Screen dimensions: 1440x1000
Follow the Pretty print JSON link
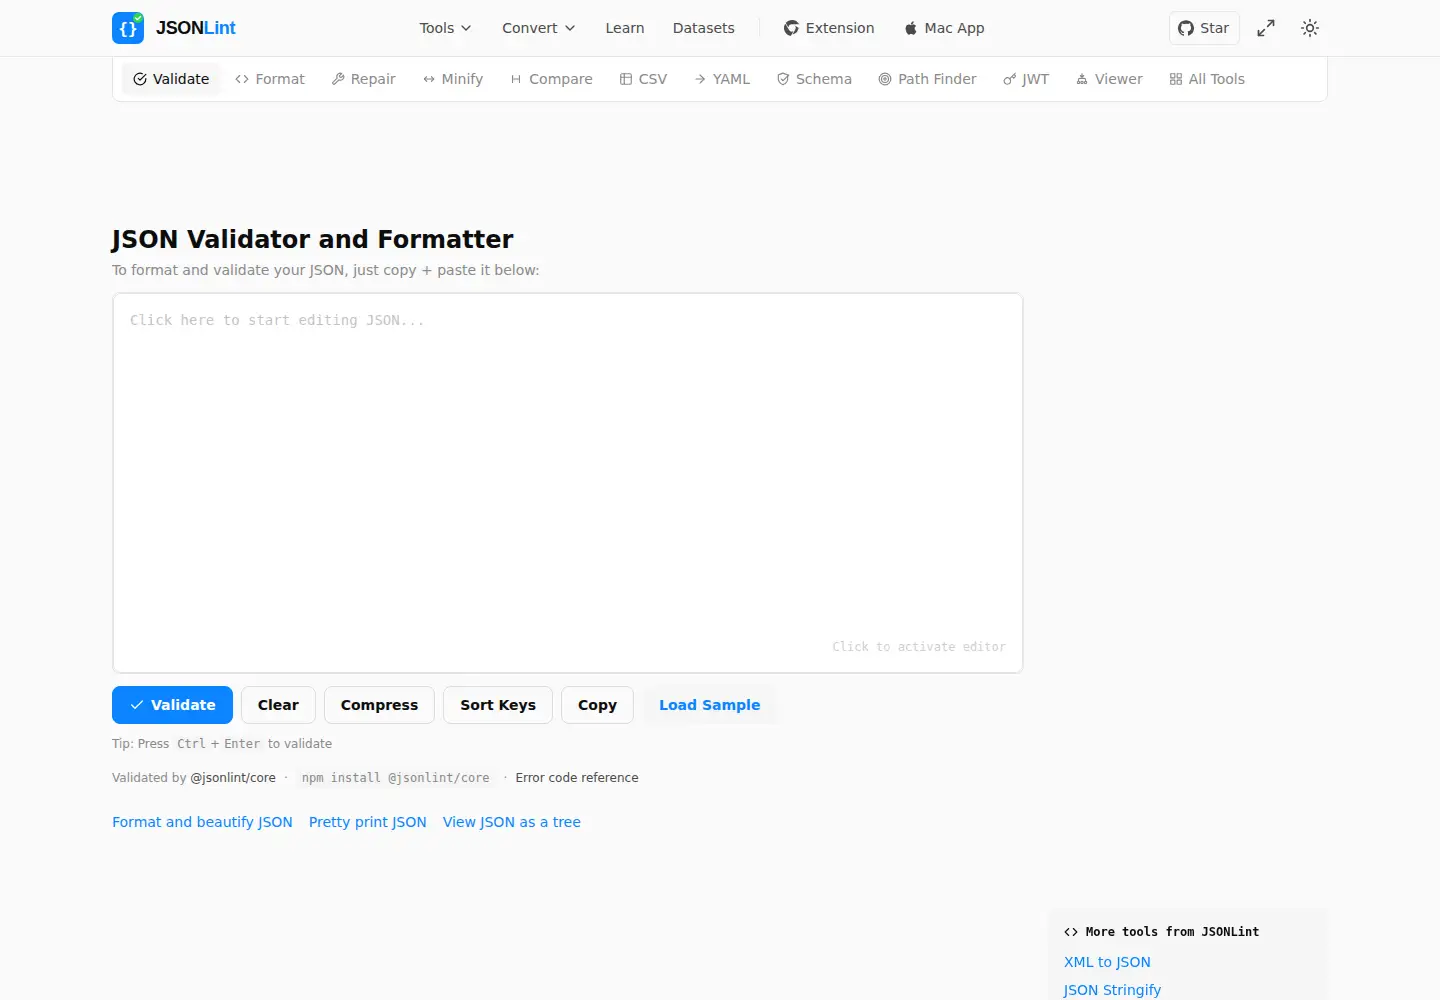(368, 822)
